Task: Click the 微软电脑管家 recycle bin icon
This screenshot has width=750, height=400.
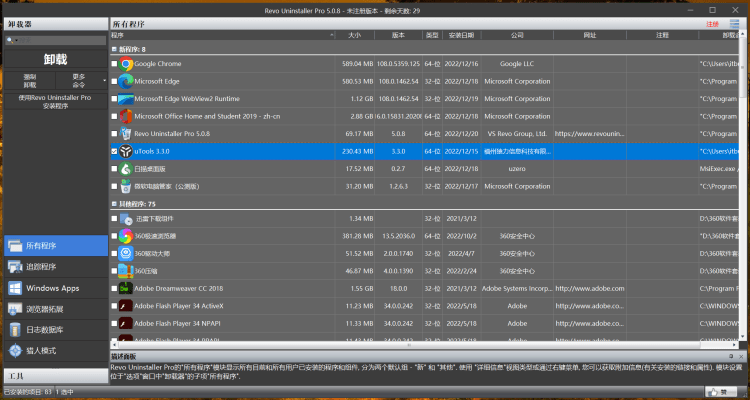Action: [126, 186]
